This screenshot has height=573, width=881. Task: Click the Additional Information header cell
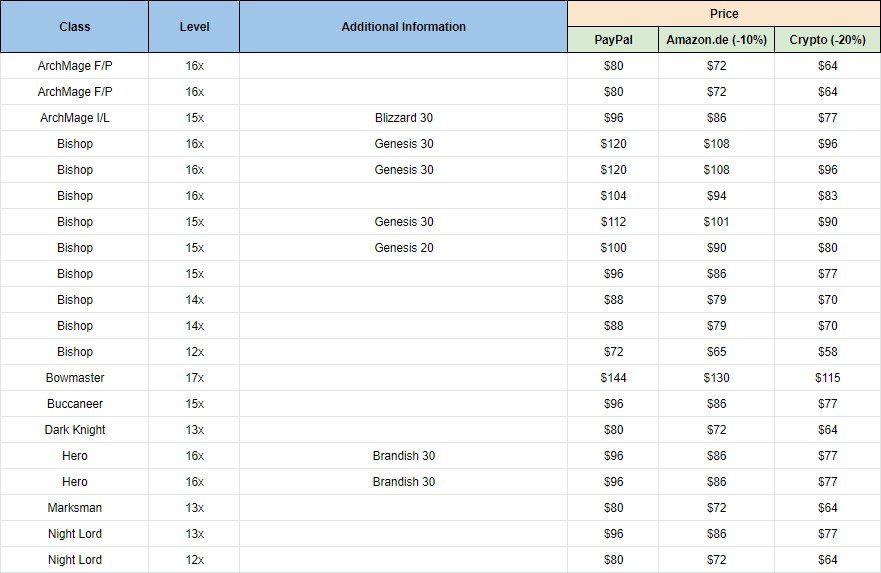pos(403,26)
